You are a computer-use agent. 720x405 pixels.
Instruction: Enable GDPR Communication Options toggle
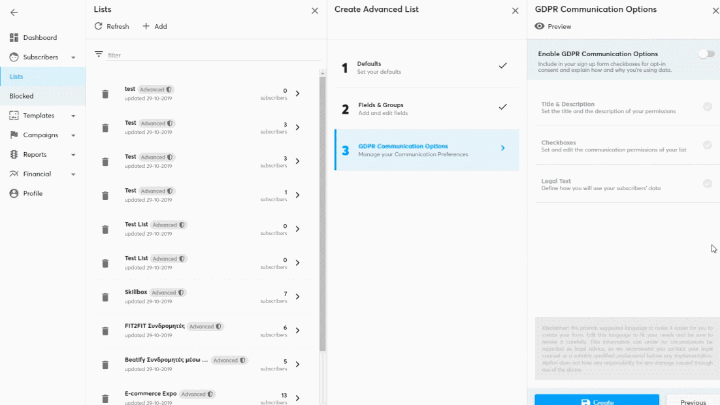coord(706,54)
